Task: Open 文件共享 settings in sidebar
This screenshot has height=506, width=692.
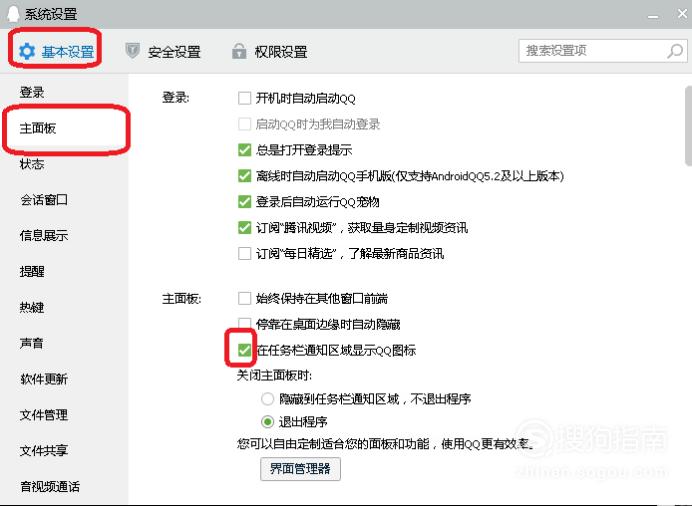Action: tap(44, 450)
